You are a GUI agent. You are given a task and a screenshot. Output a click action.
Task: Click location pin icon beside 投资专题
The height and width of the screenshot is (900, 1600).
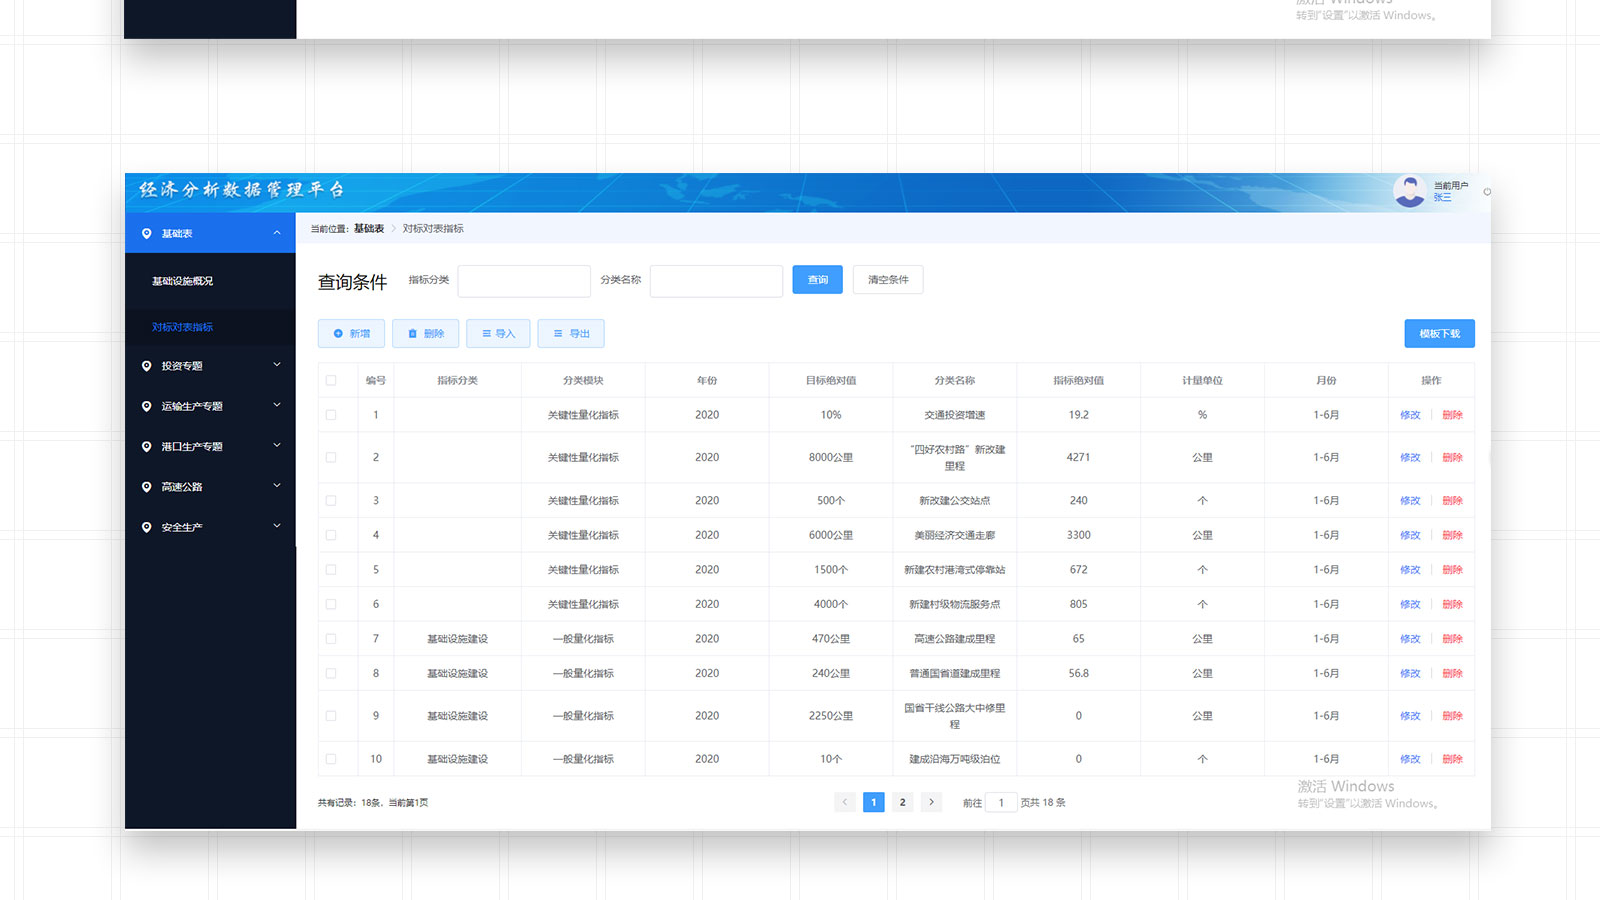(147, 366)
